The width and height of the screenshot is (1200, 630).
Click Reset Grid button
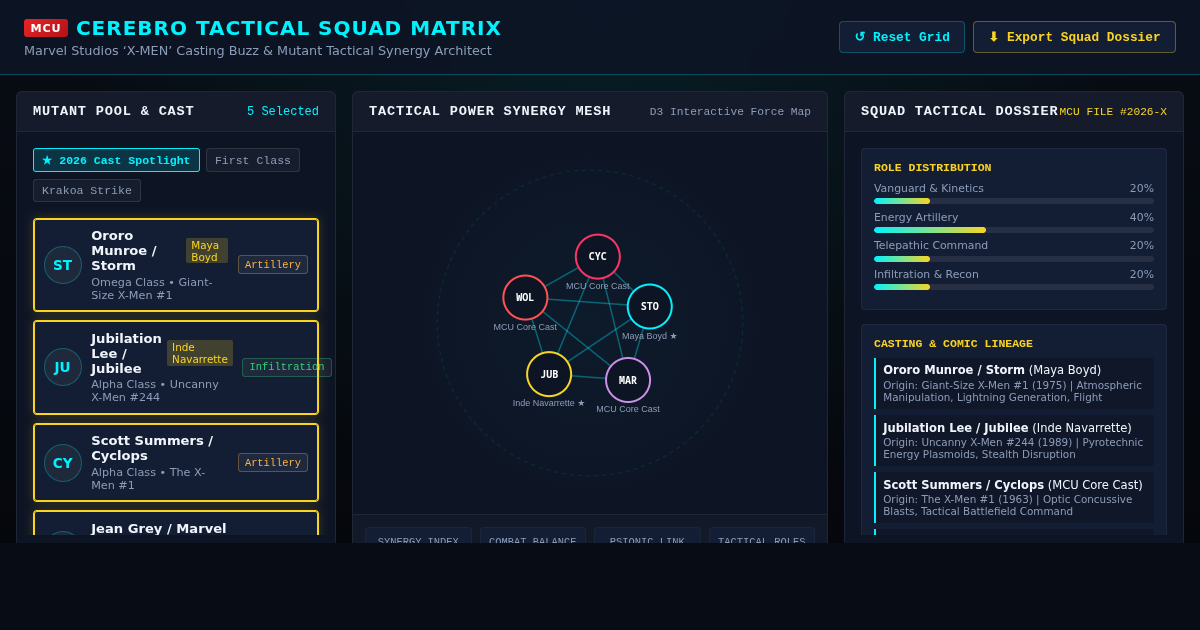pyautogui.click(x=902, y=37)
